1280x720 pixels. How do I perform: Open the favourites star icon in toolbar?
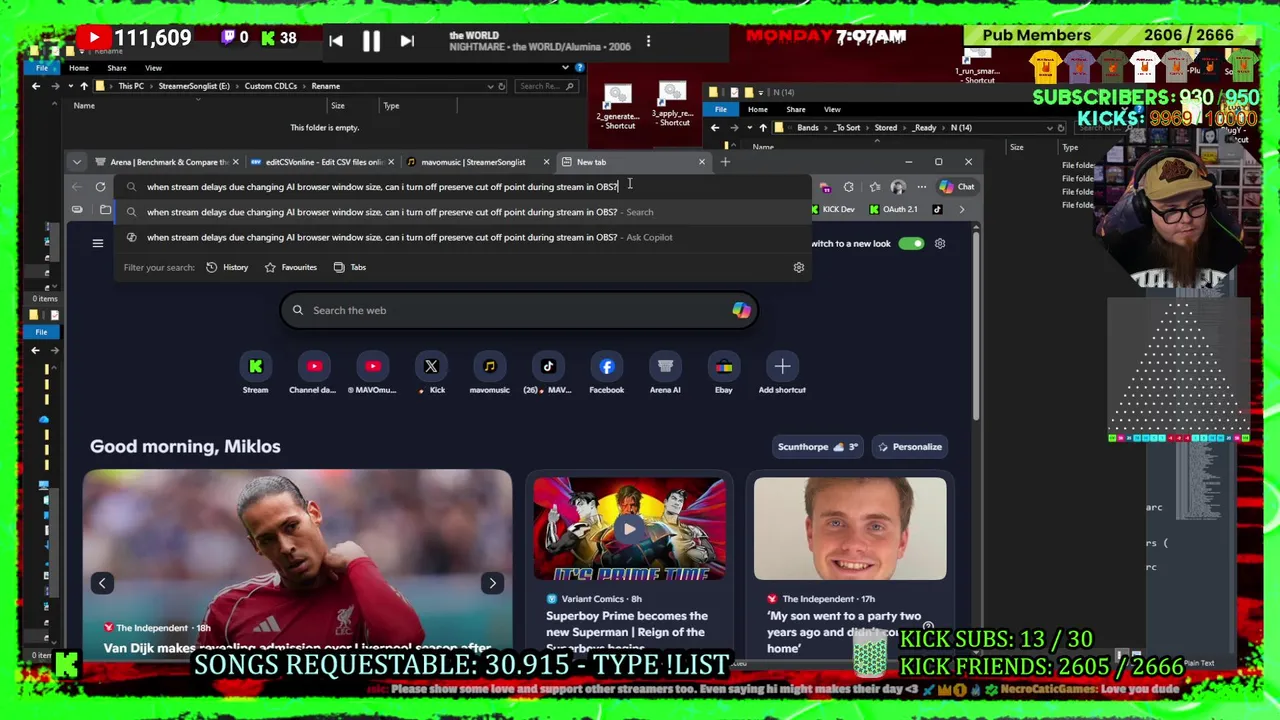coord(875,187)
